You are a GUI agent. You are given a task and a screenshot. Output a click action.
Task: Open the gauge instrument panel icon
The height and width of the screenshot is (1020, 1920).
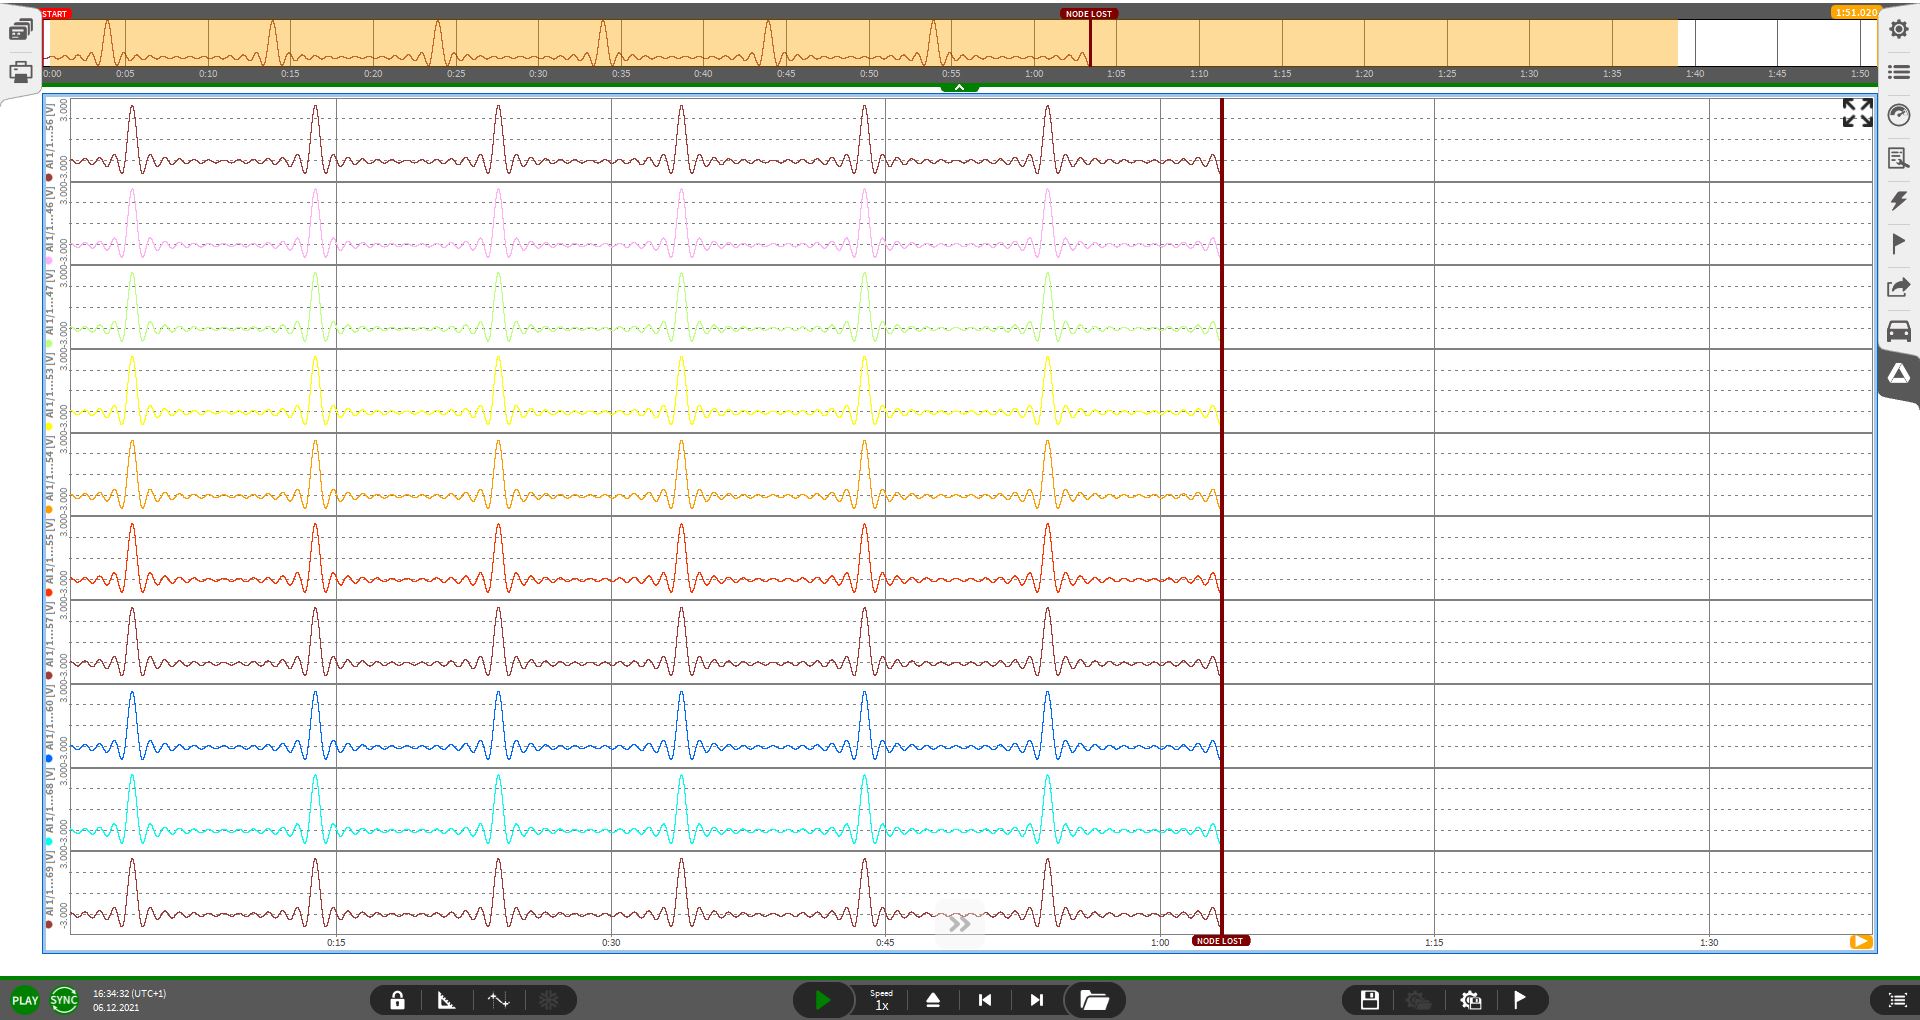1898,115
